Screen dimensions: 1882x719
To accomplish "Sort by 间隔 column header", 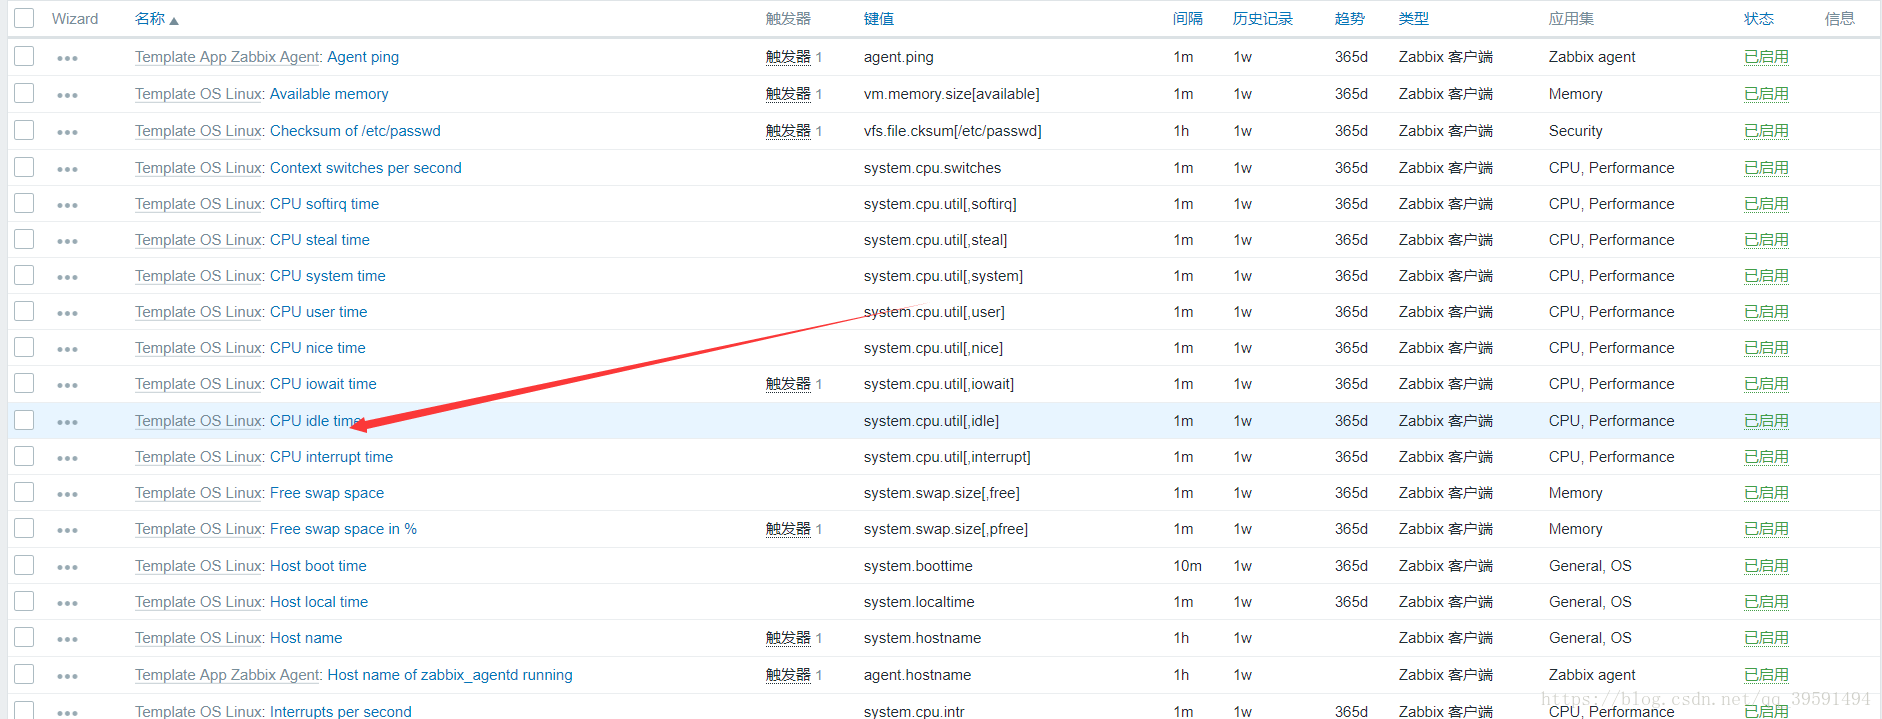I will coord(1188,19).
